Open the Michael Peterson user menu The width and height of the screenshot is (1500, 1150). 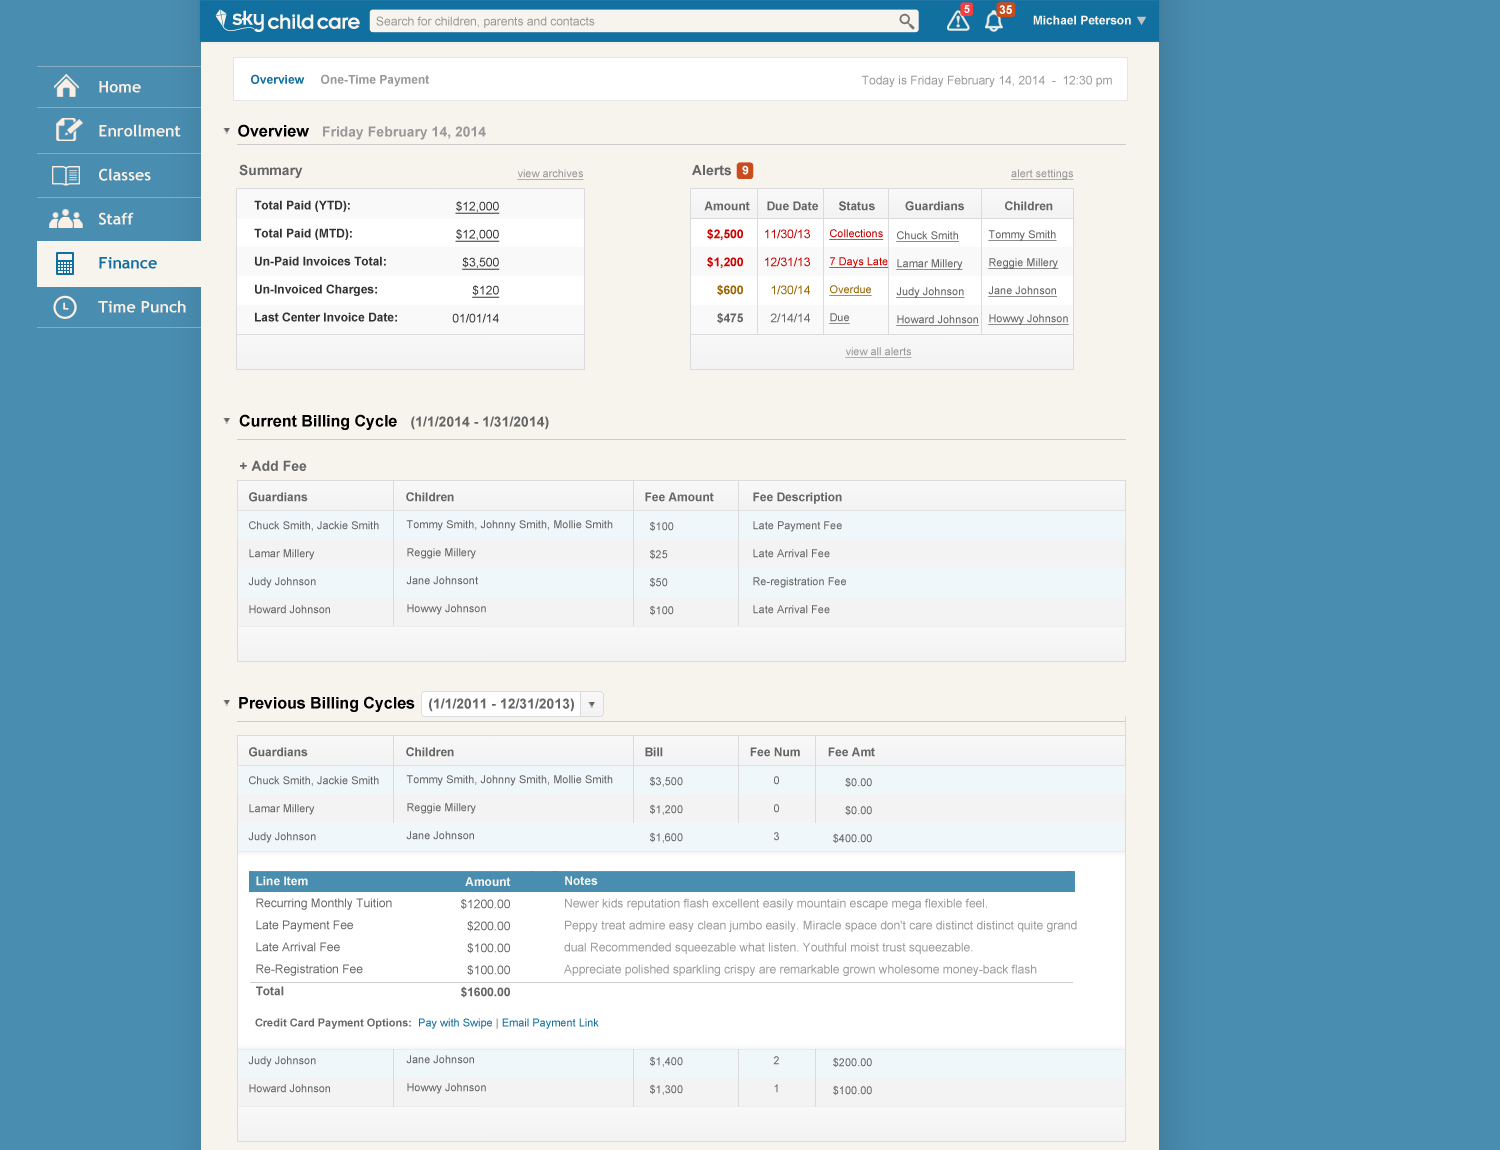(1088, 21)
